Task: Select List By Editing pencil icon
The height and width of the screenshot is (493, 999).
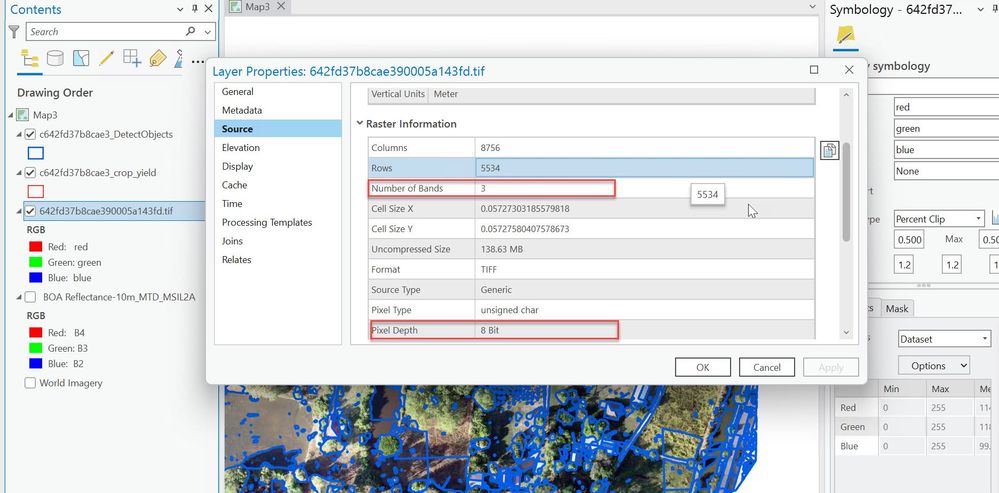Action: 106,59
